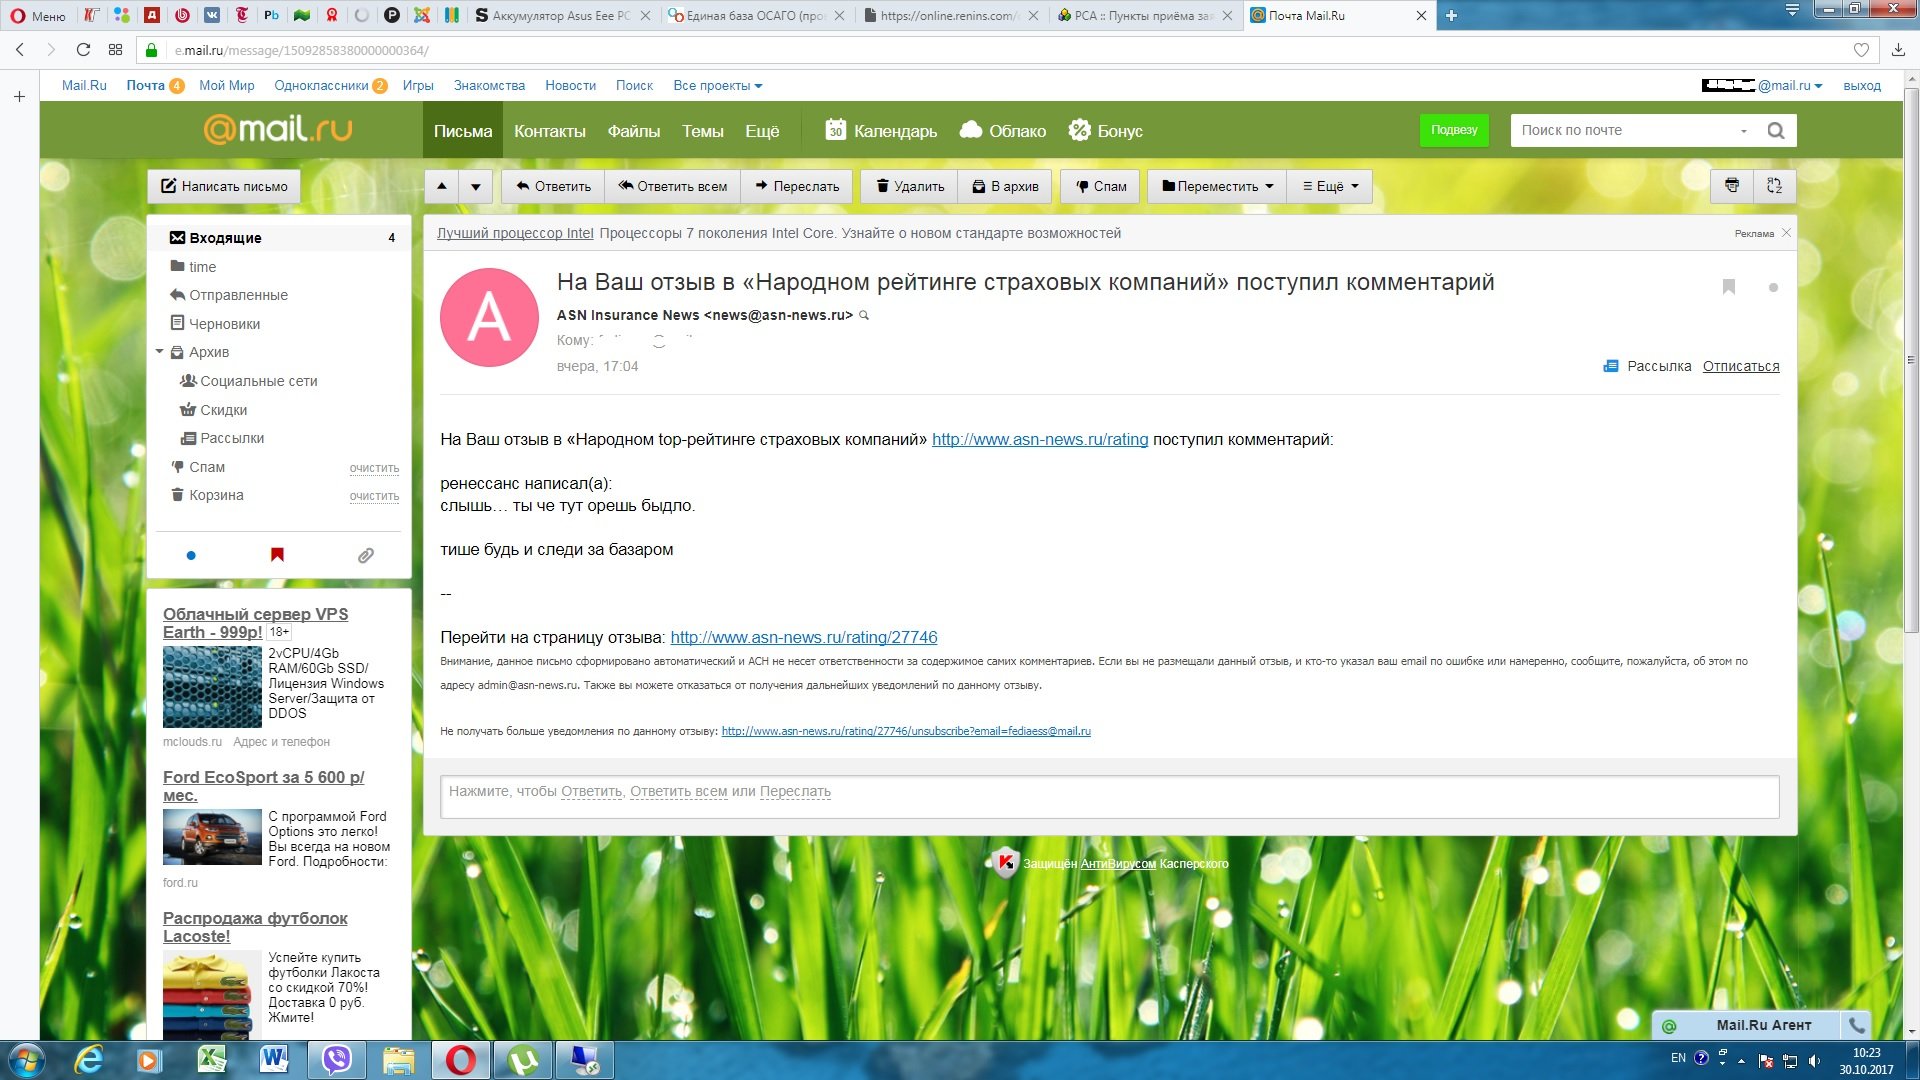This screenshot has width=1920, height=1080.
Task: Go back in browser history
Action: 19,50
